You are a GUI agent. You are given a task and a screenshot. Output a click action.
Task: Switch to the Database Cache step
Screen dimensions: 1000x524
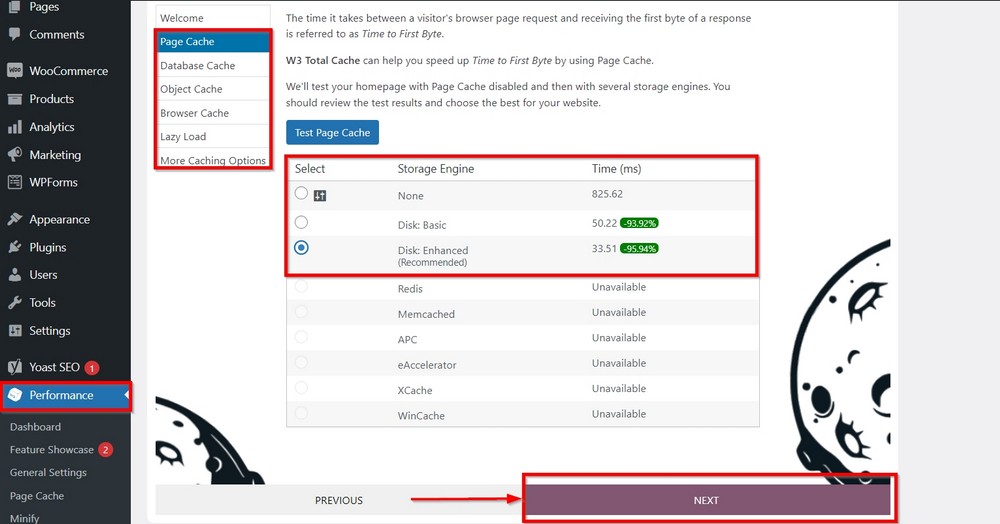pyautogui.click(x=213, y=66)
